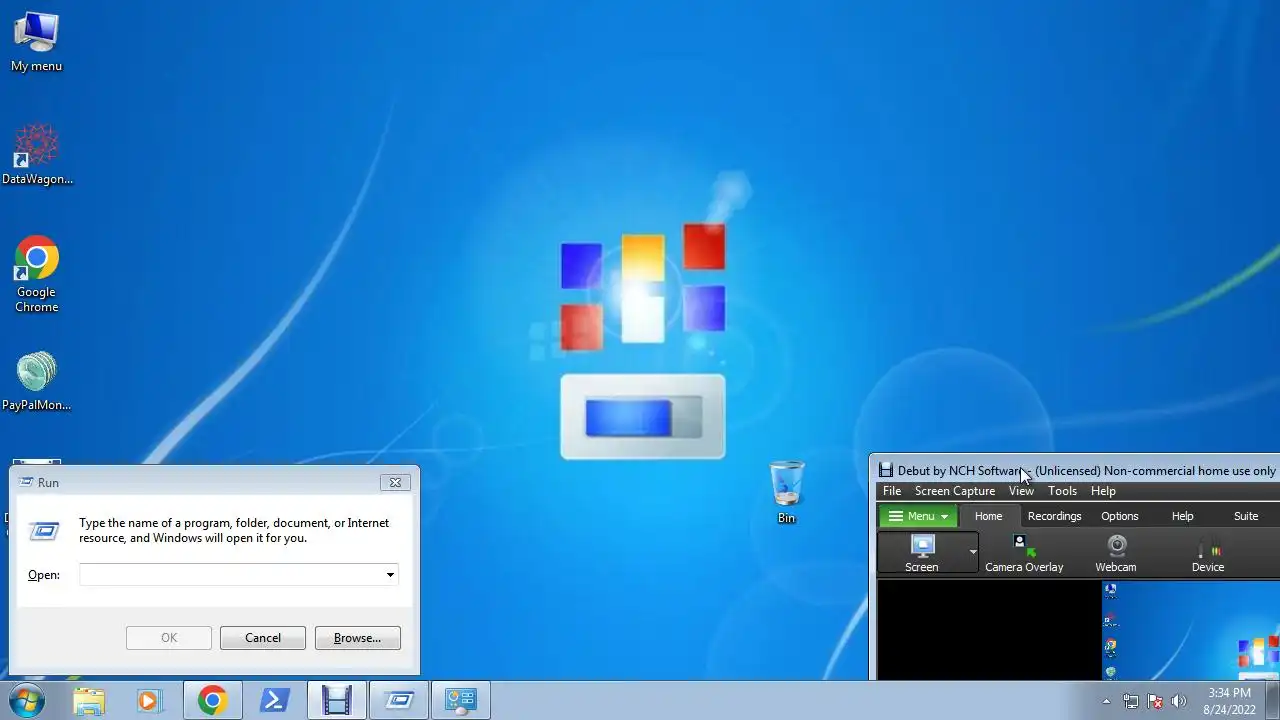Image resolution: width=1280 pixels, height=720 pixels.
Task: Click the Open text field in Run
Action: [x=231, y=575]
